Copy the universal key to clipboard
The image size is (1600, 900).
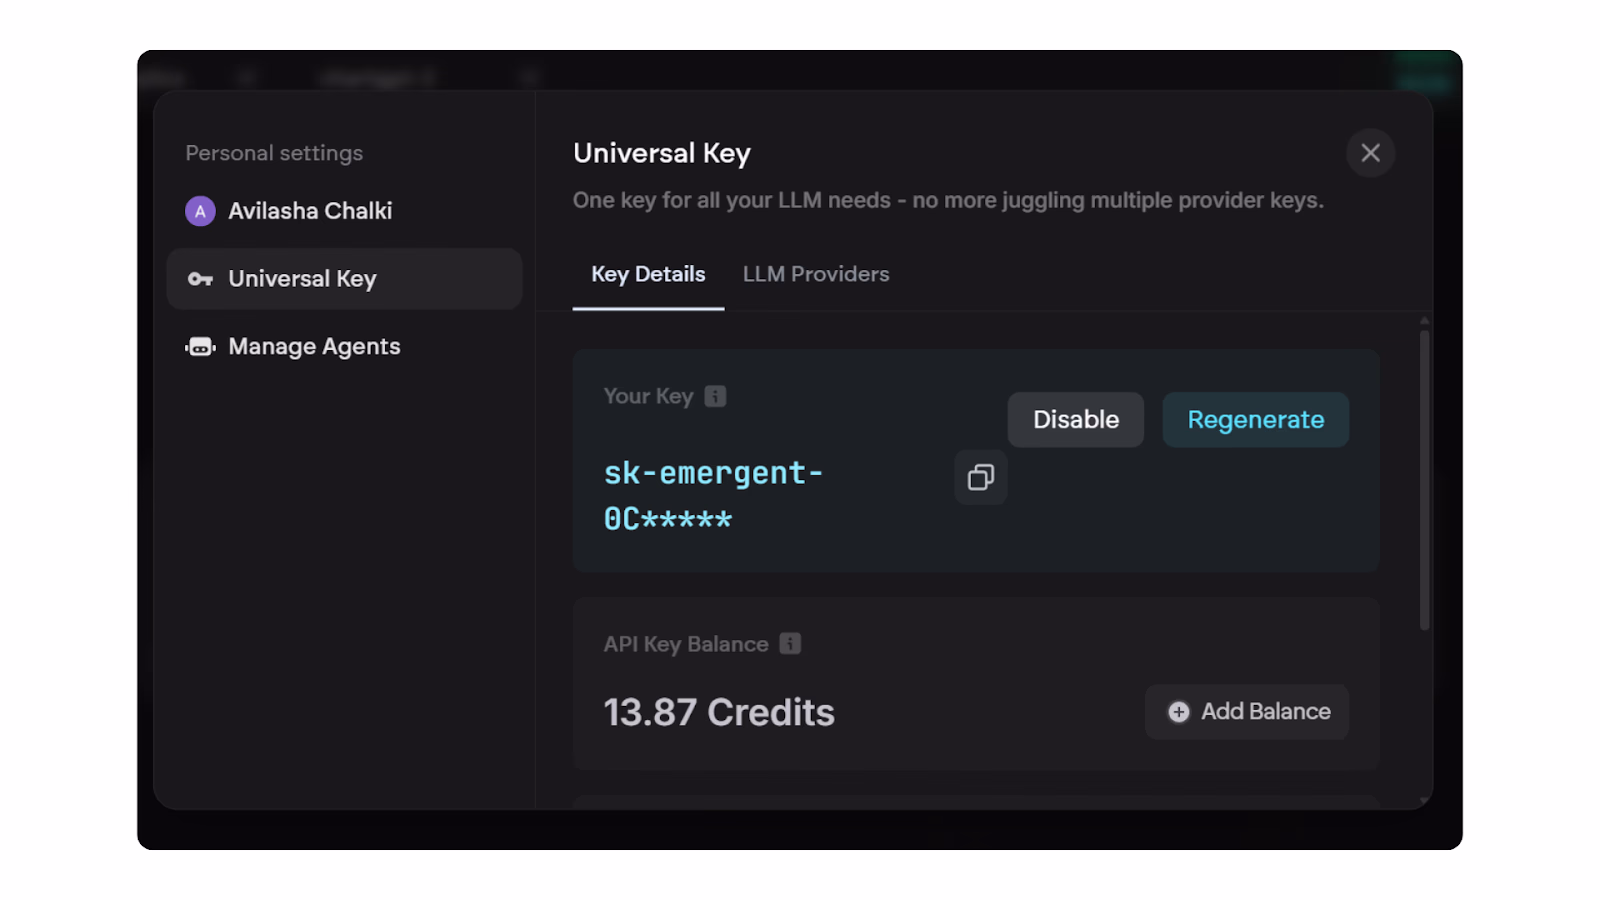980,477
